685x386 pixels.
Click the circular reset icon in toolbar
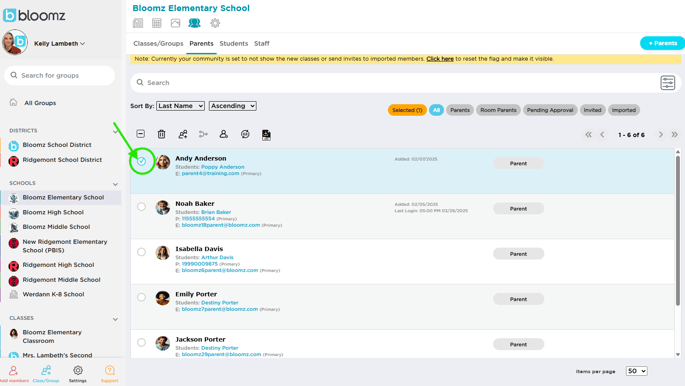coord(245,134)
